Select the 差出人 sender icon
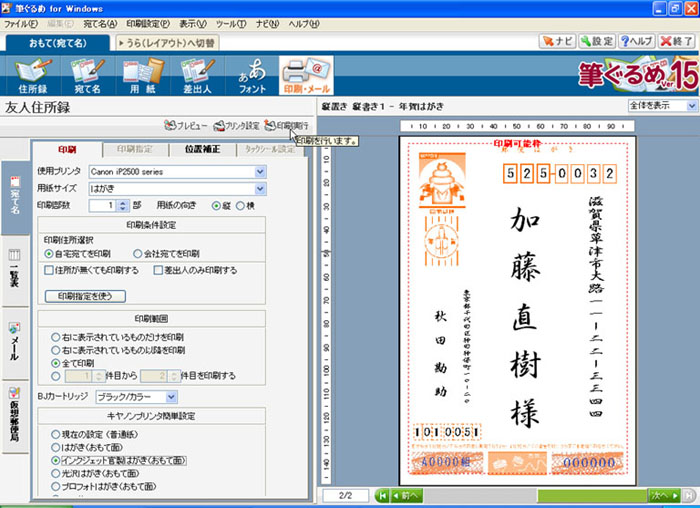The width and height of the screenshot is (700, 508). point(199,76)
